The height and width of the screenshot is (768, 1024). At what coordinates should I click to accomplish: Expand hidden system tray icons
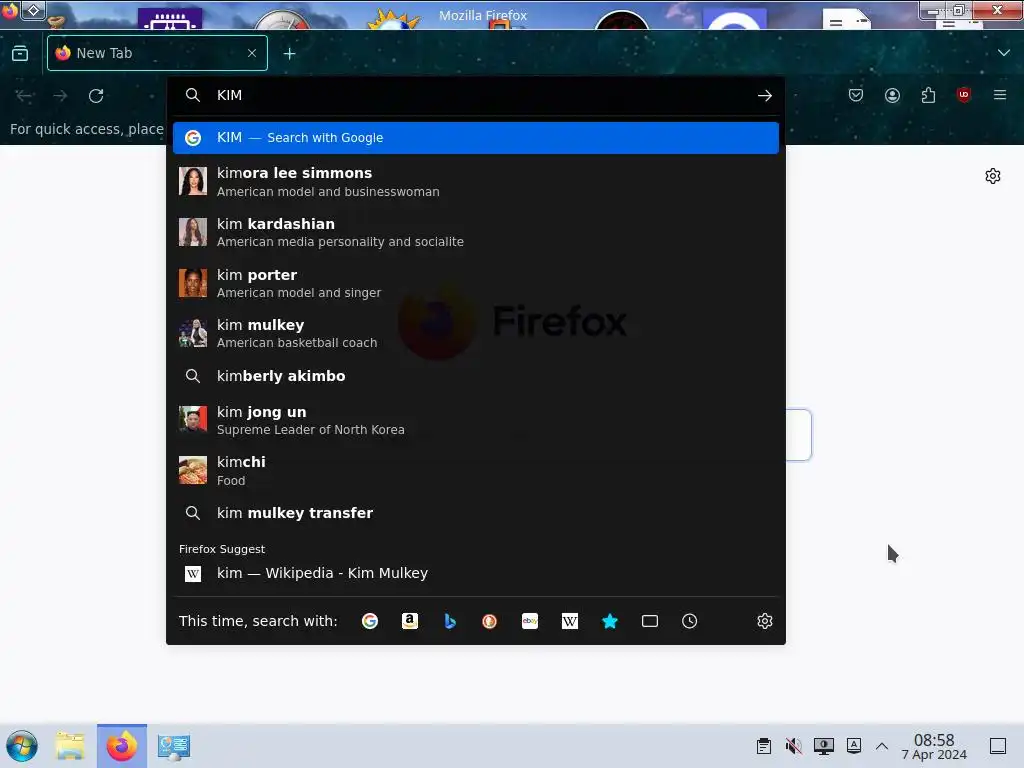pos(882,746)
